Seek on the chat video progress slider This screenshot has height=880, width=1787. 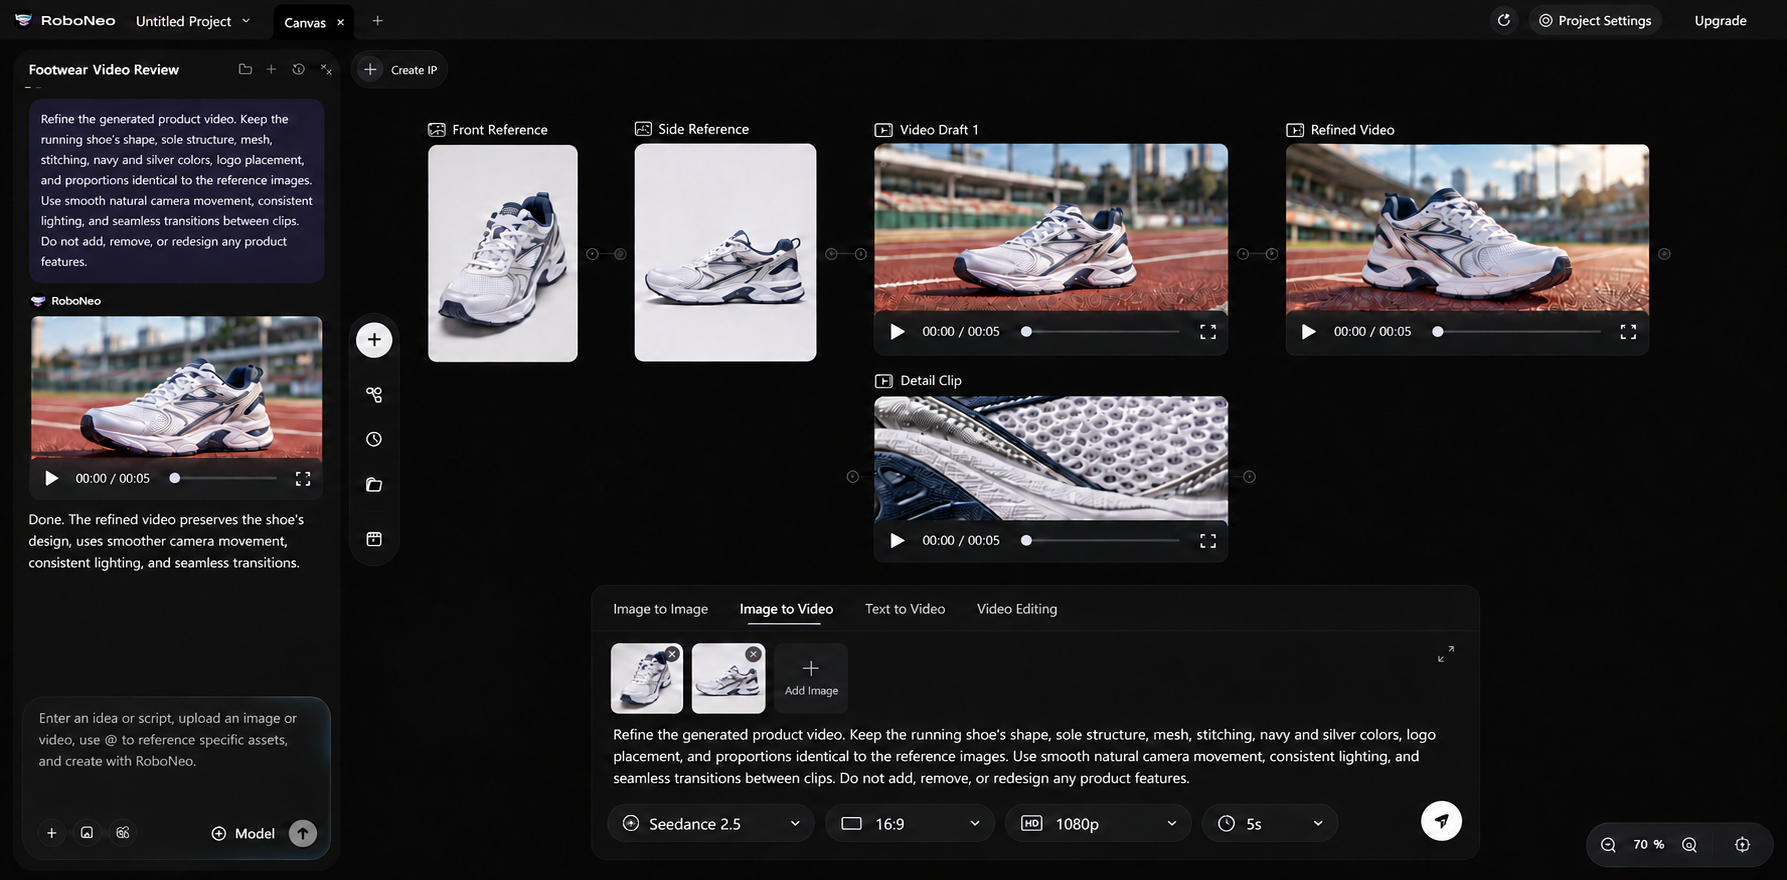(223, 479)
